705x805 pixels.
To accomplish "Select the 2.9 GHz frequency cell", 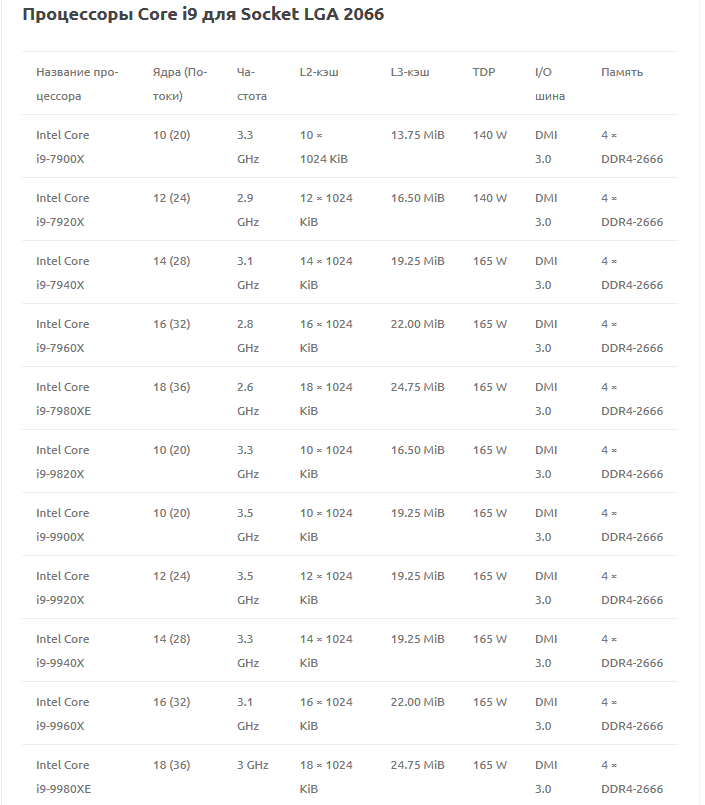I will tap(248, 210).
